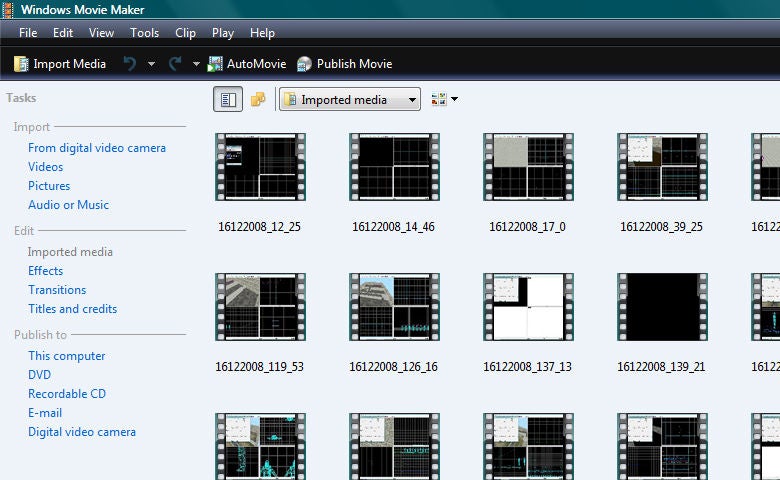Click the 16122008_14_46 file name
The width and height of the screenshot is (780, 480).
tap(393, 227)
